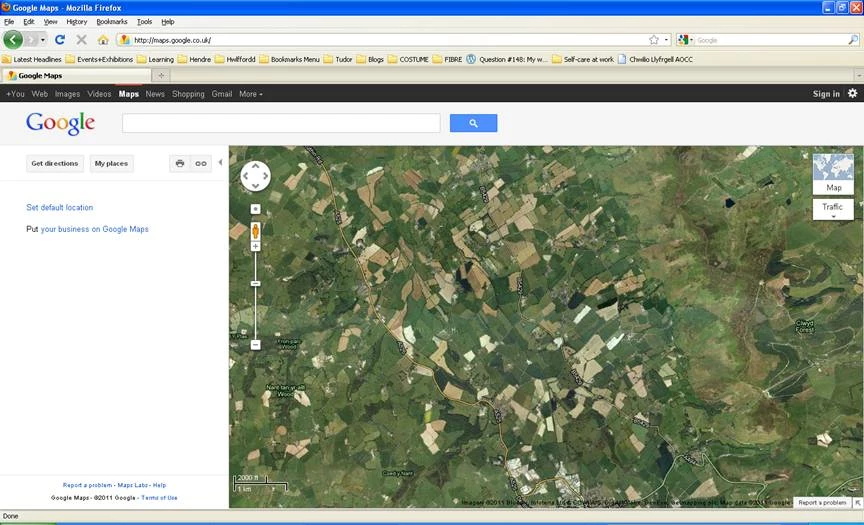This screenshot has height=525, width=864.
Task: Click the zoom out minus button
Action: (255, 344)
